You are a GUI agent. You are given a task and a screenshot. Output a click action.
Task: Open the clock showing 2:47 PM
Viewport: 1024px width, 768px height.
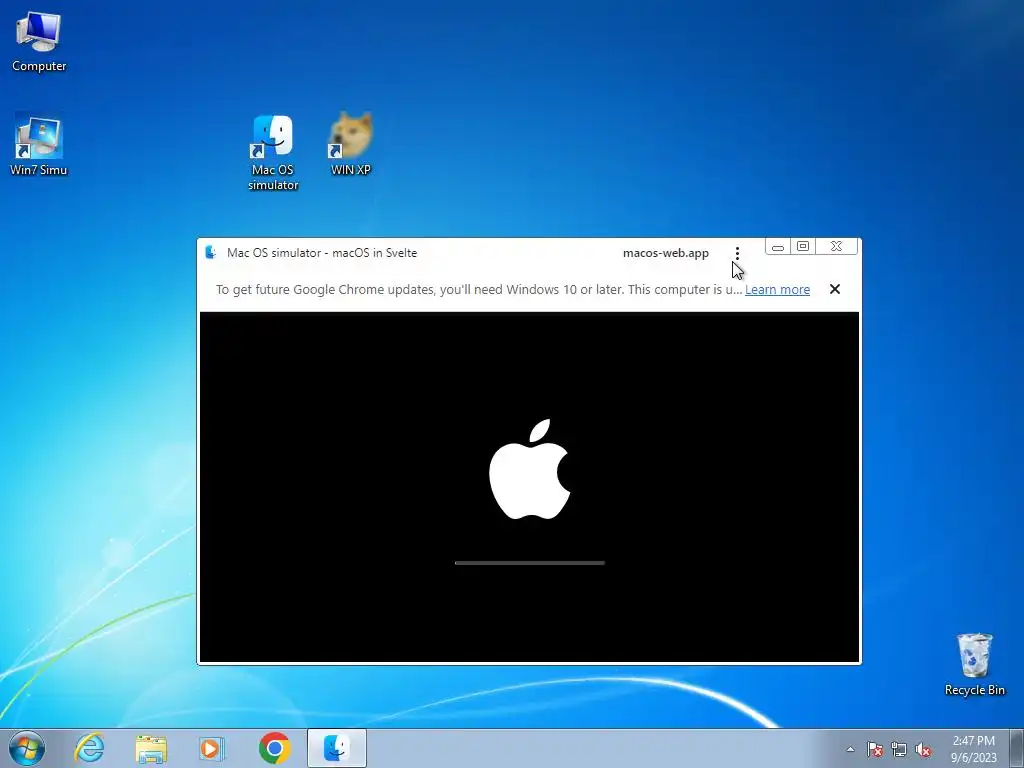[x=974, y=748]
